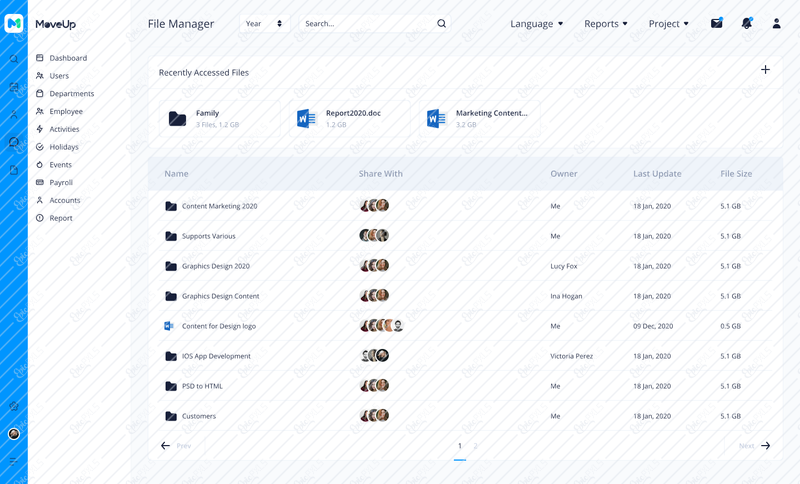Open the mail icon in header
Viewport: 800px width, 484px height.
coord(717,23)
